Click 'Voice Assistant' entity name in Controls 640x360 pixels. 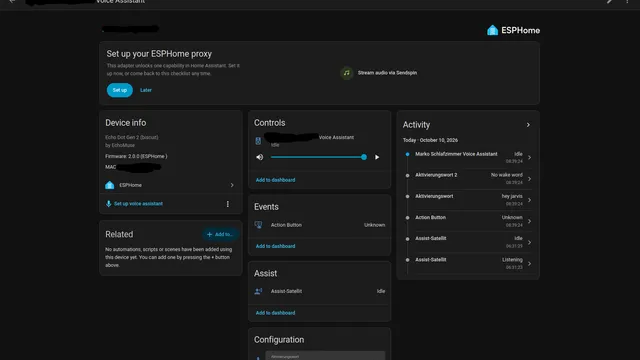click(336, 138)
